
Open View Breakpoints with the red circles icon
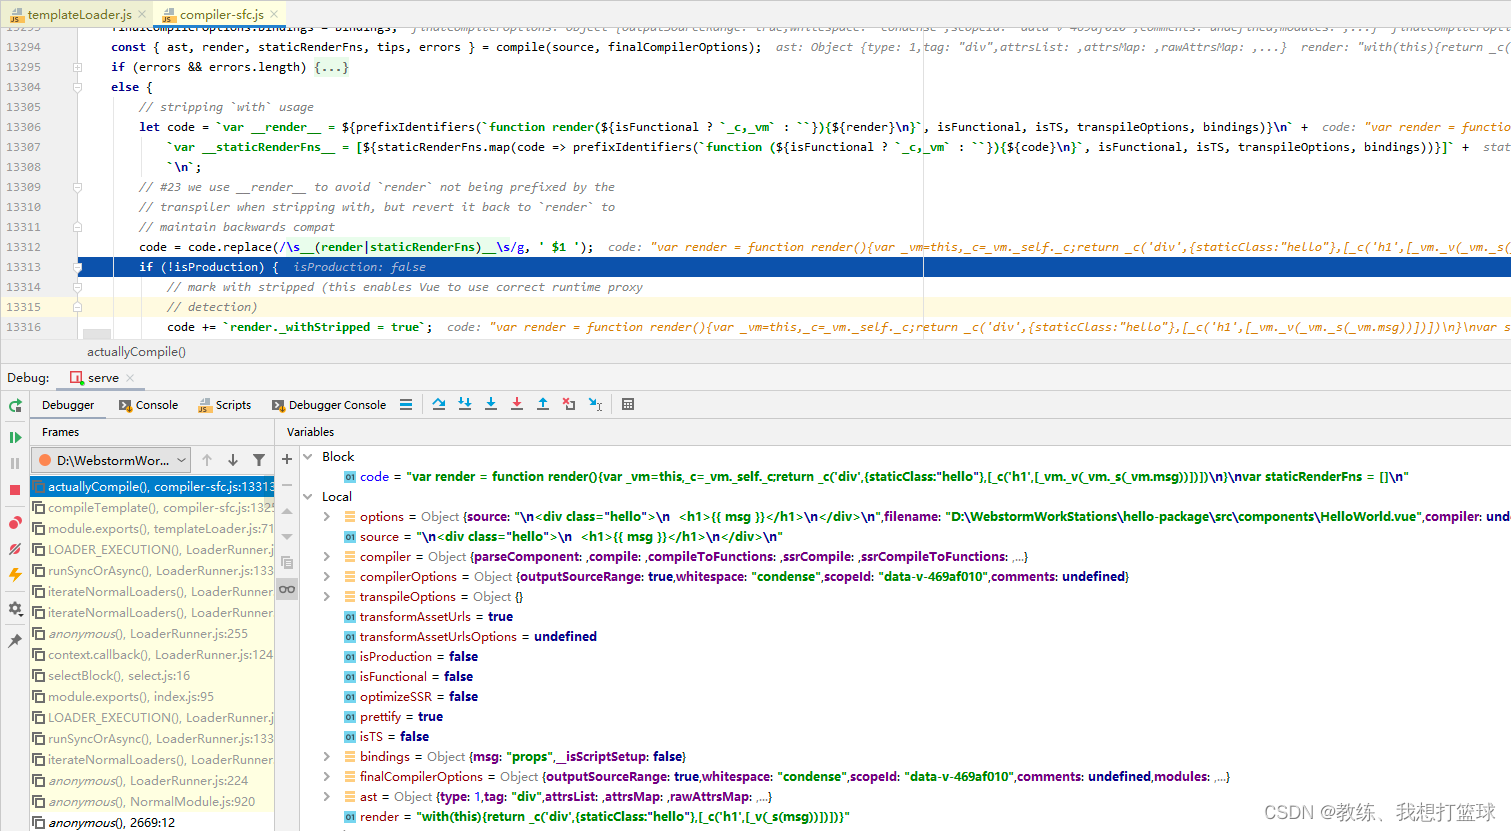pos(15,522)
